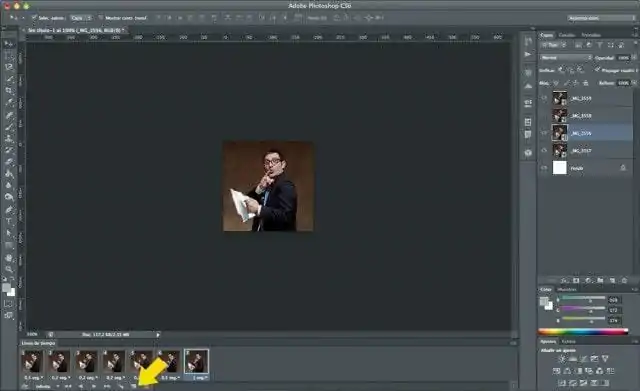Viewport: 640px width, 391px height.
Task: Select the _MG_3557 layer thumbnail
Action: (560, 151)
